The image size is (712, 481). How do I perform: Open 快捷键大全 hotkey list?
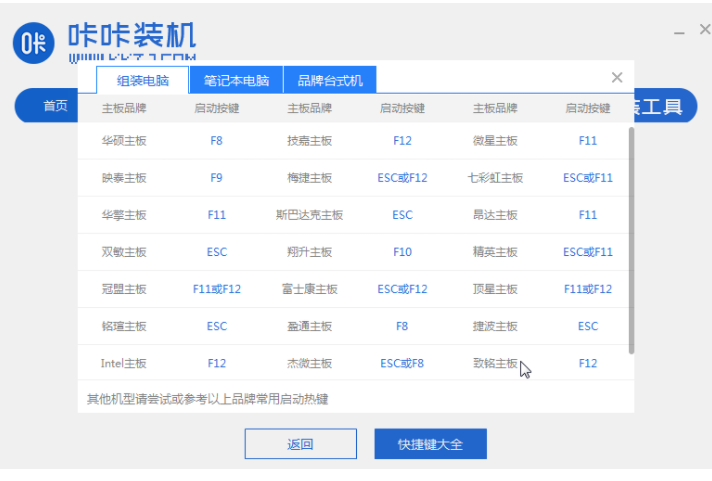[429, 444]
